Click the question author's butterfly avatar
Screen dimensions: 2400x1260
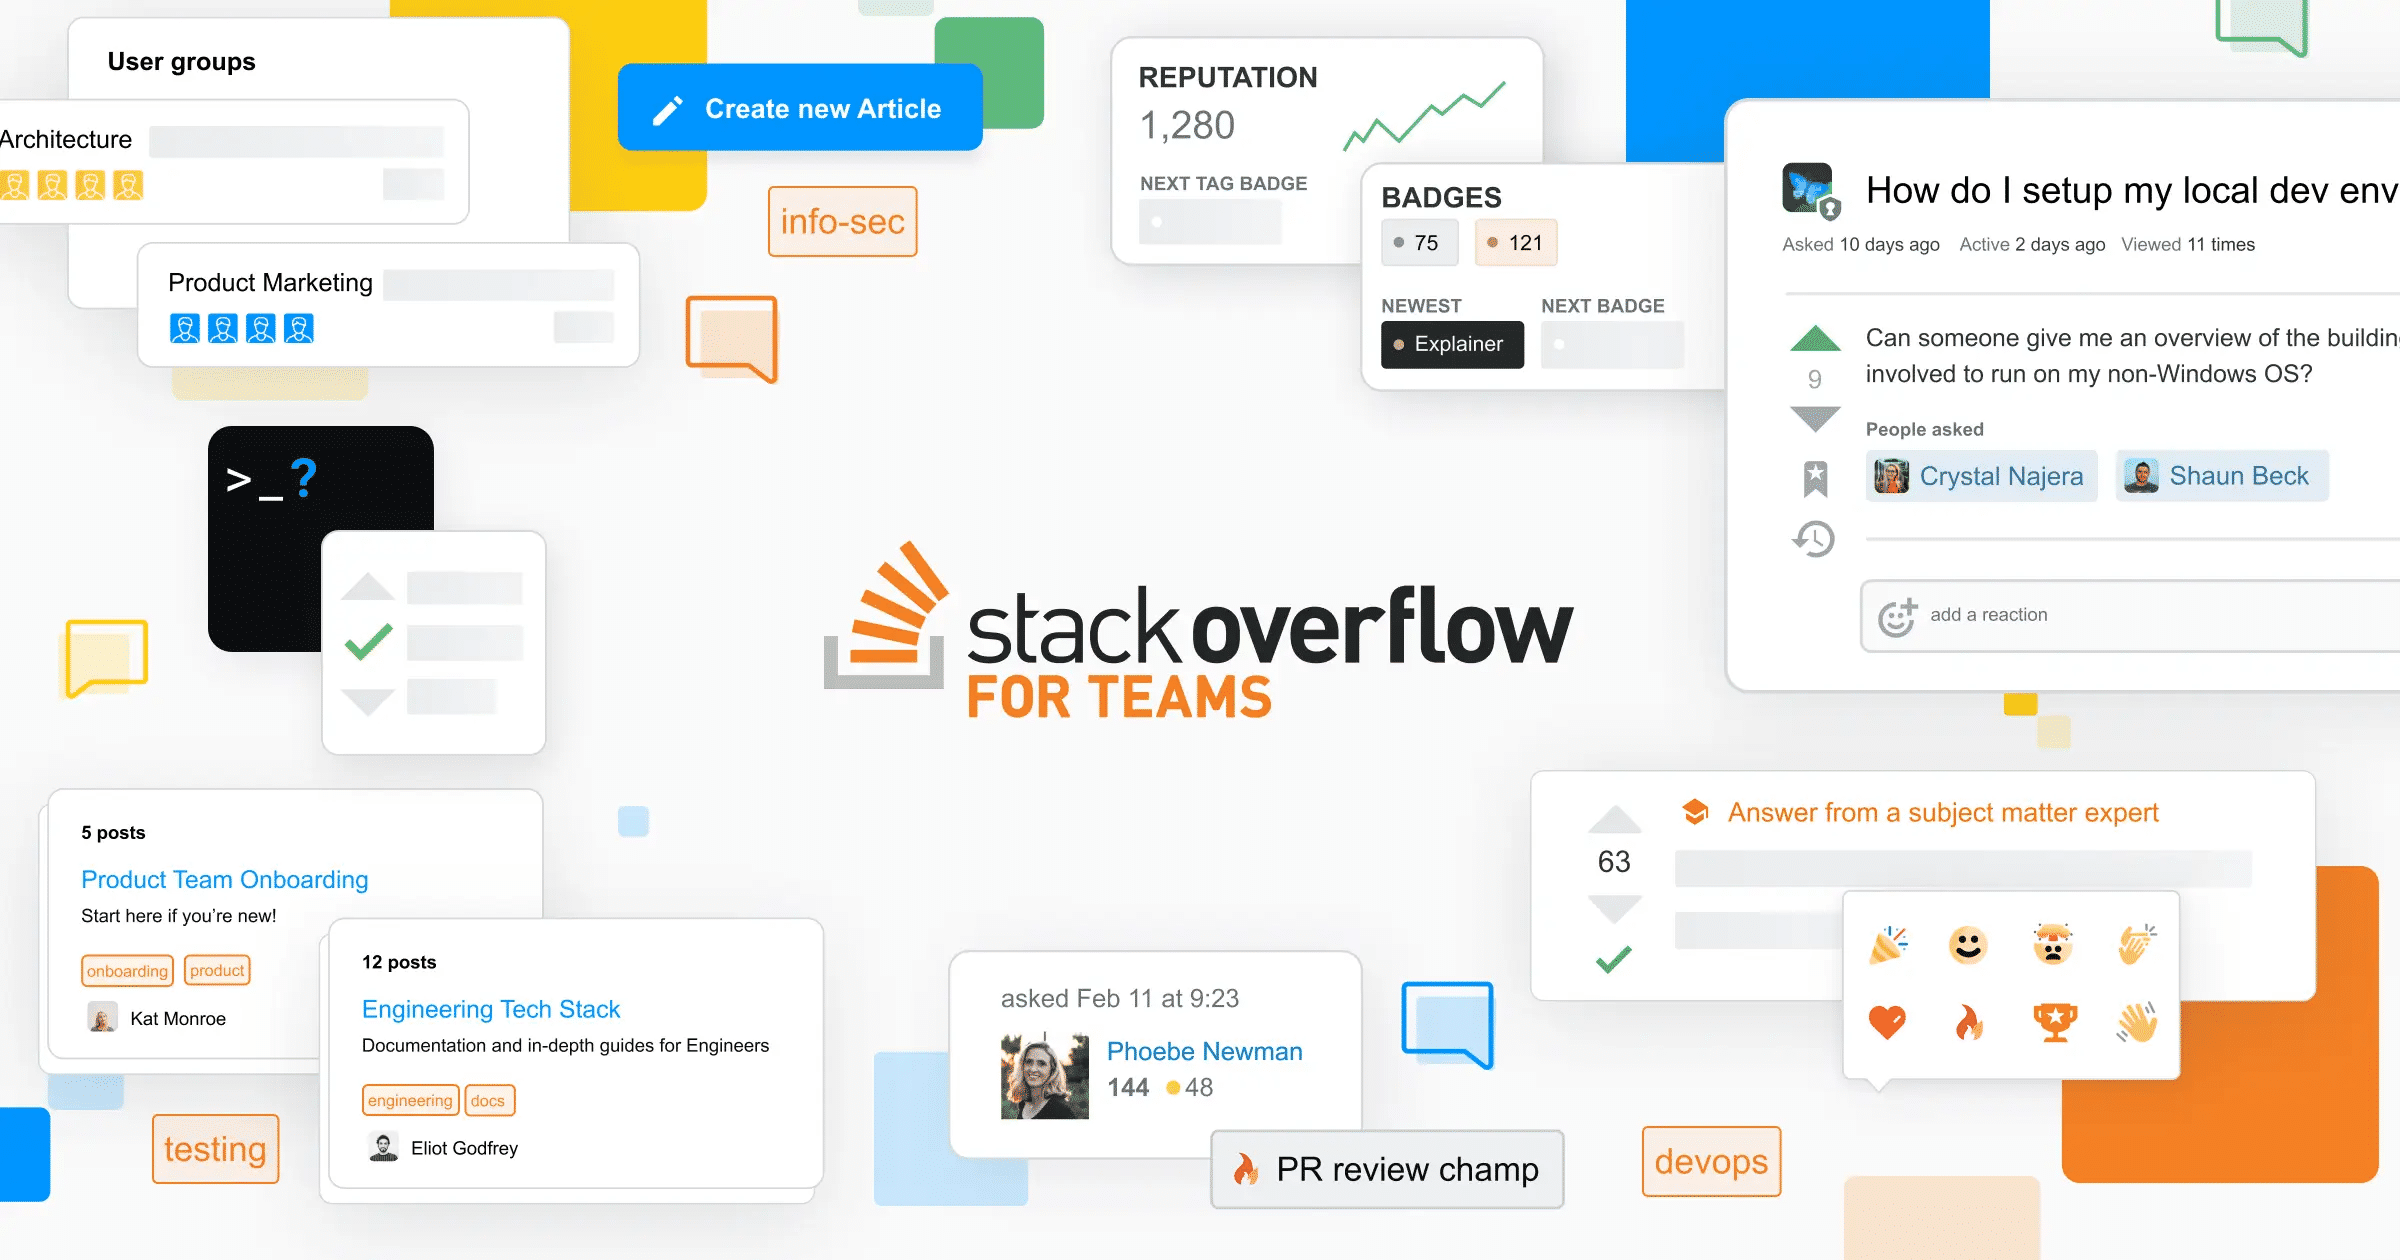pyautogui.click(x=1810, y=190)
